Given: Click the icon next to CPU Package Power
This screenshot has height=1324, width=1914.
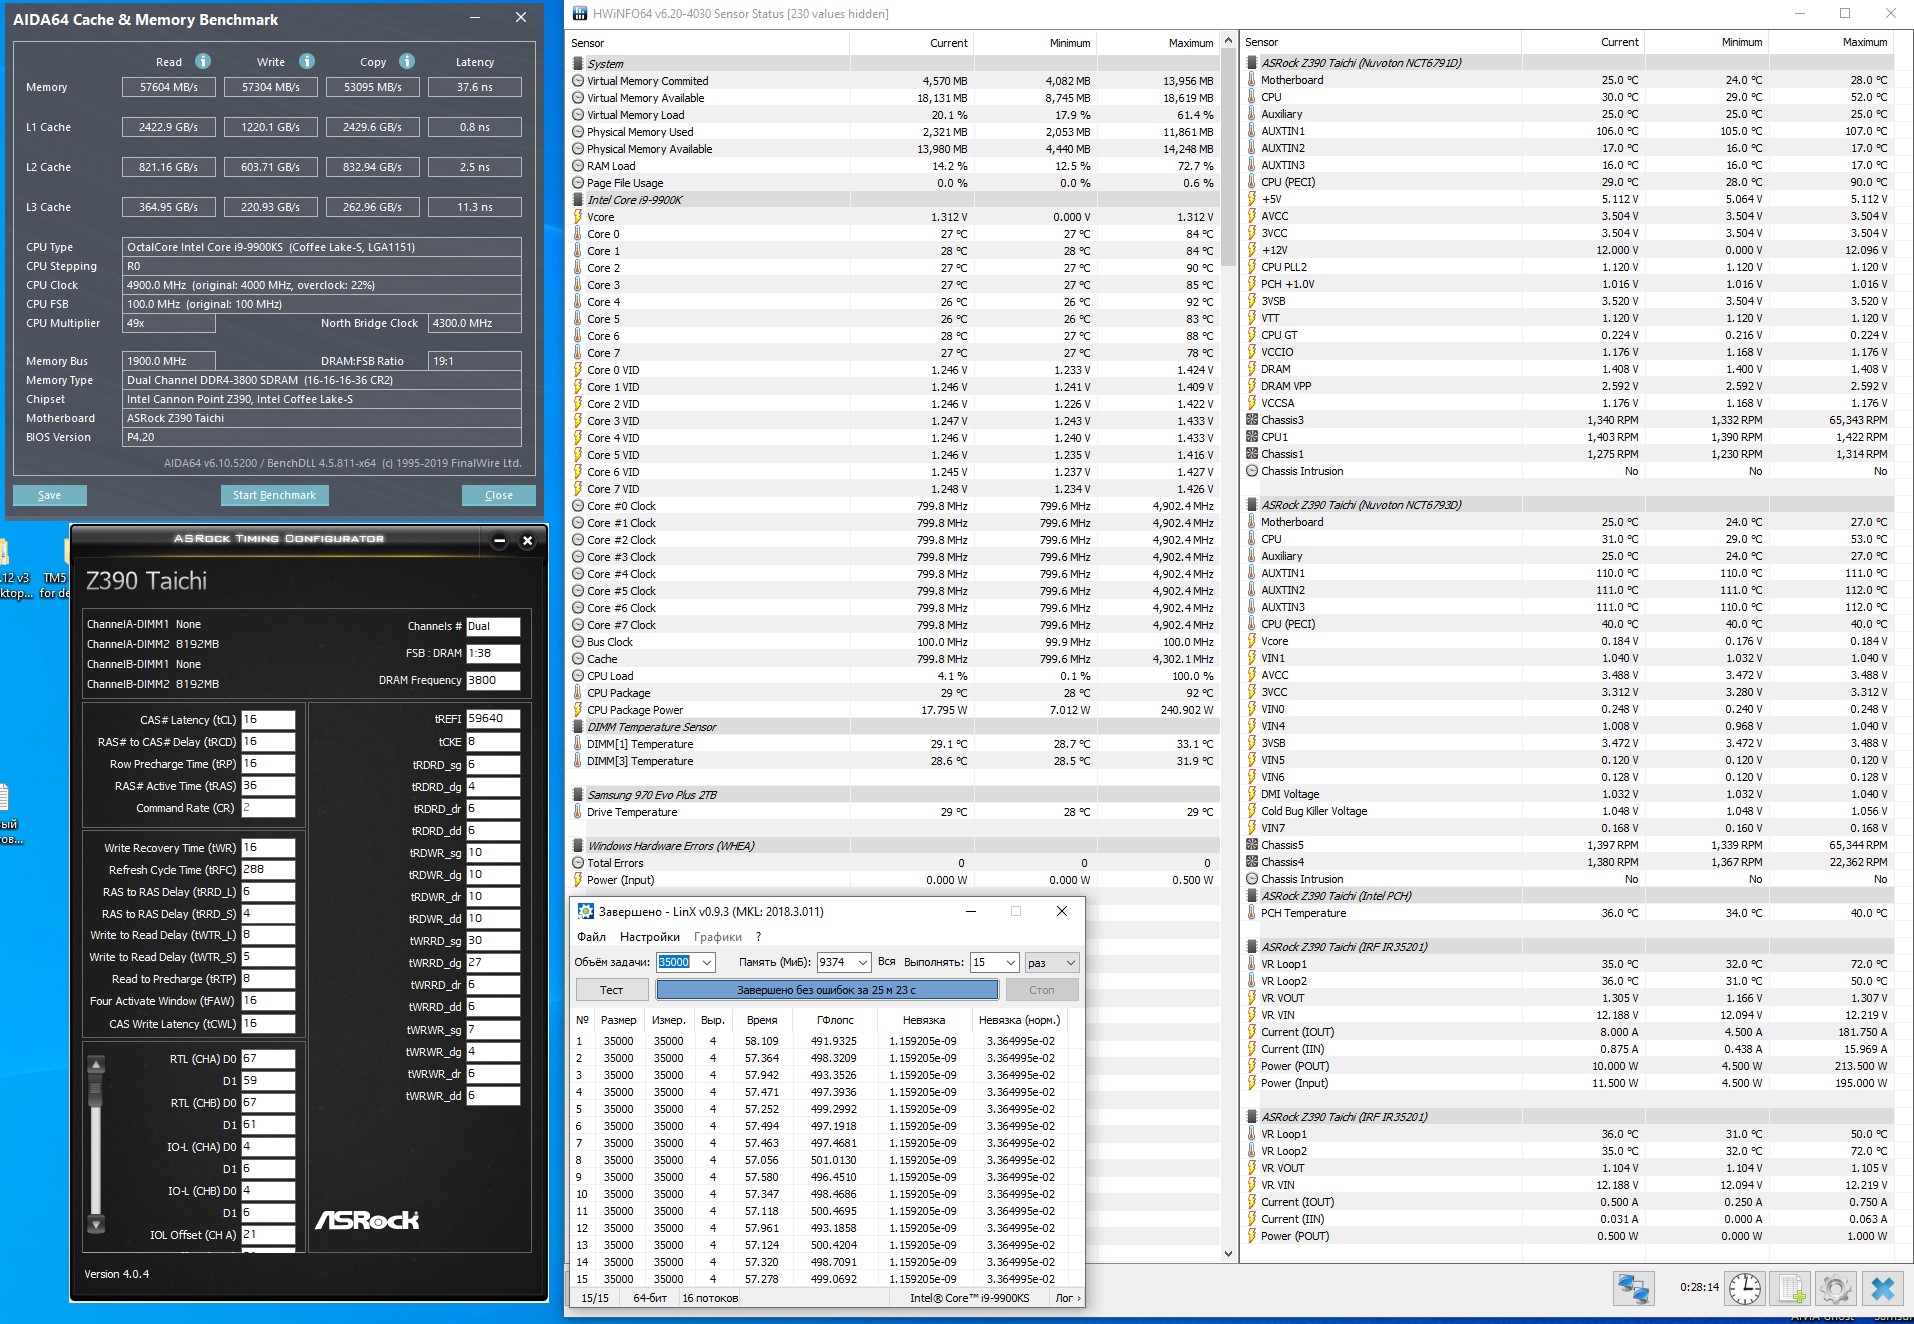Looking at the screenshot, I should [578, 710].
